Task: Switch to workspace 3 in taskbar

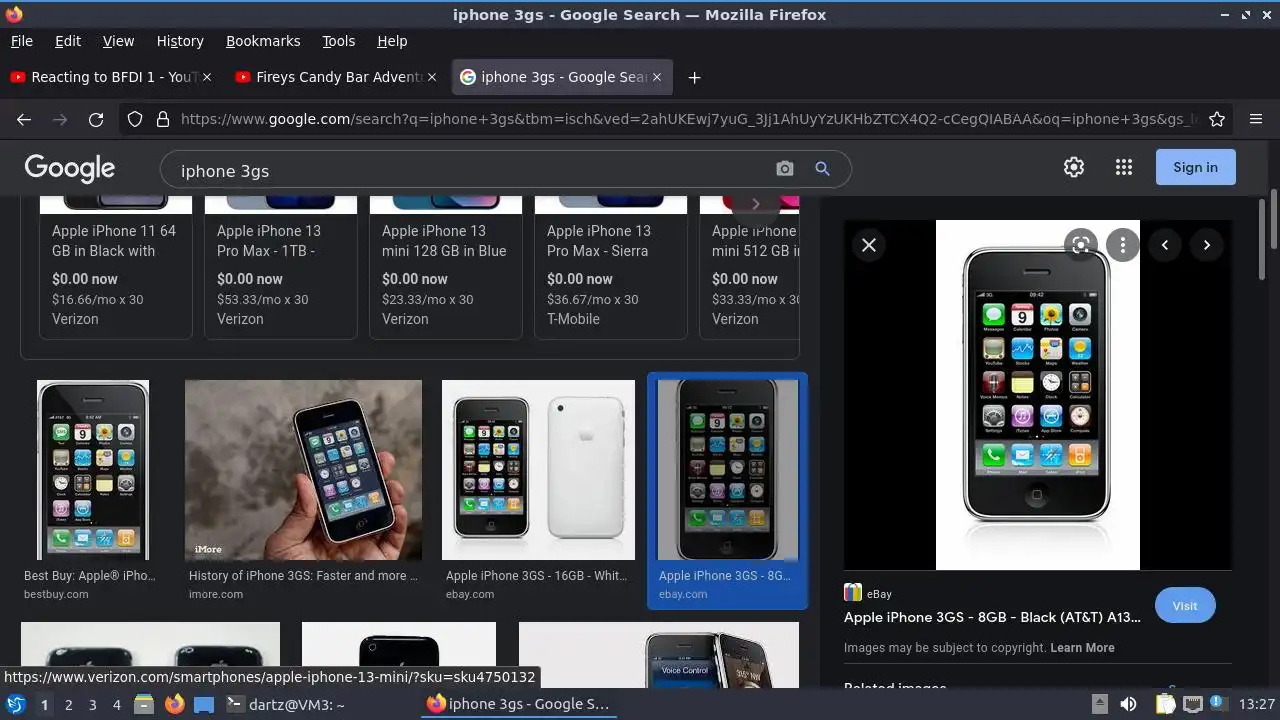Action: click(x=92, y=705)
